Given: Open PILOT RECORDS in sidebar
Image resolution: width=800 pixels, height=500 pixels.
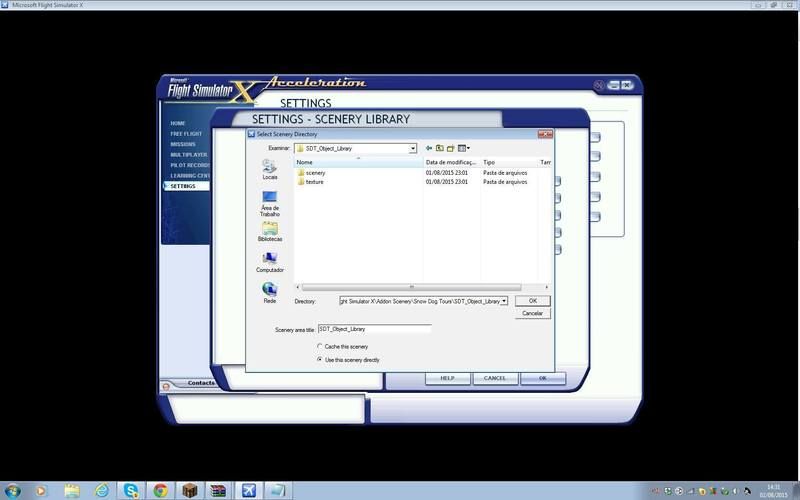Looking at the screenshot, I should (190, 165).
